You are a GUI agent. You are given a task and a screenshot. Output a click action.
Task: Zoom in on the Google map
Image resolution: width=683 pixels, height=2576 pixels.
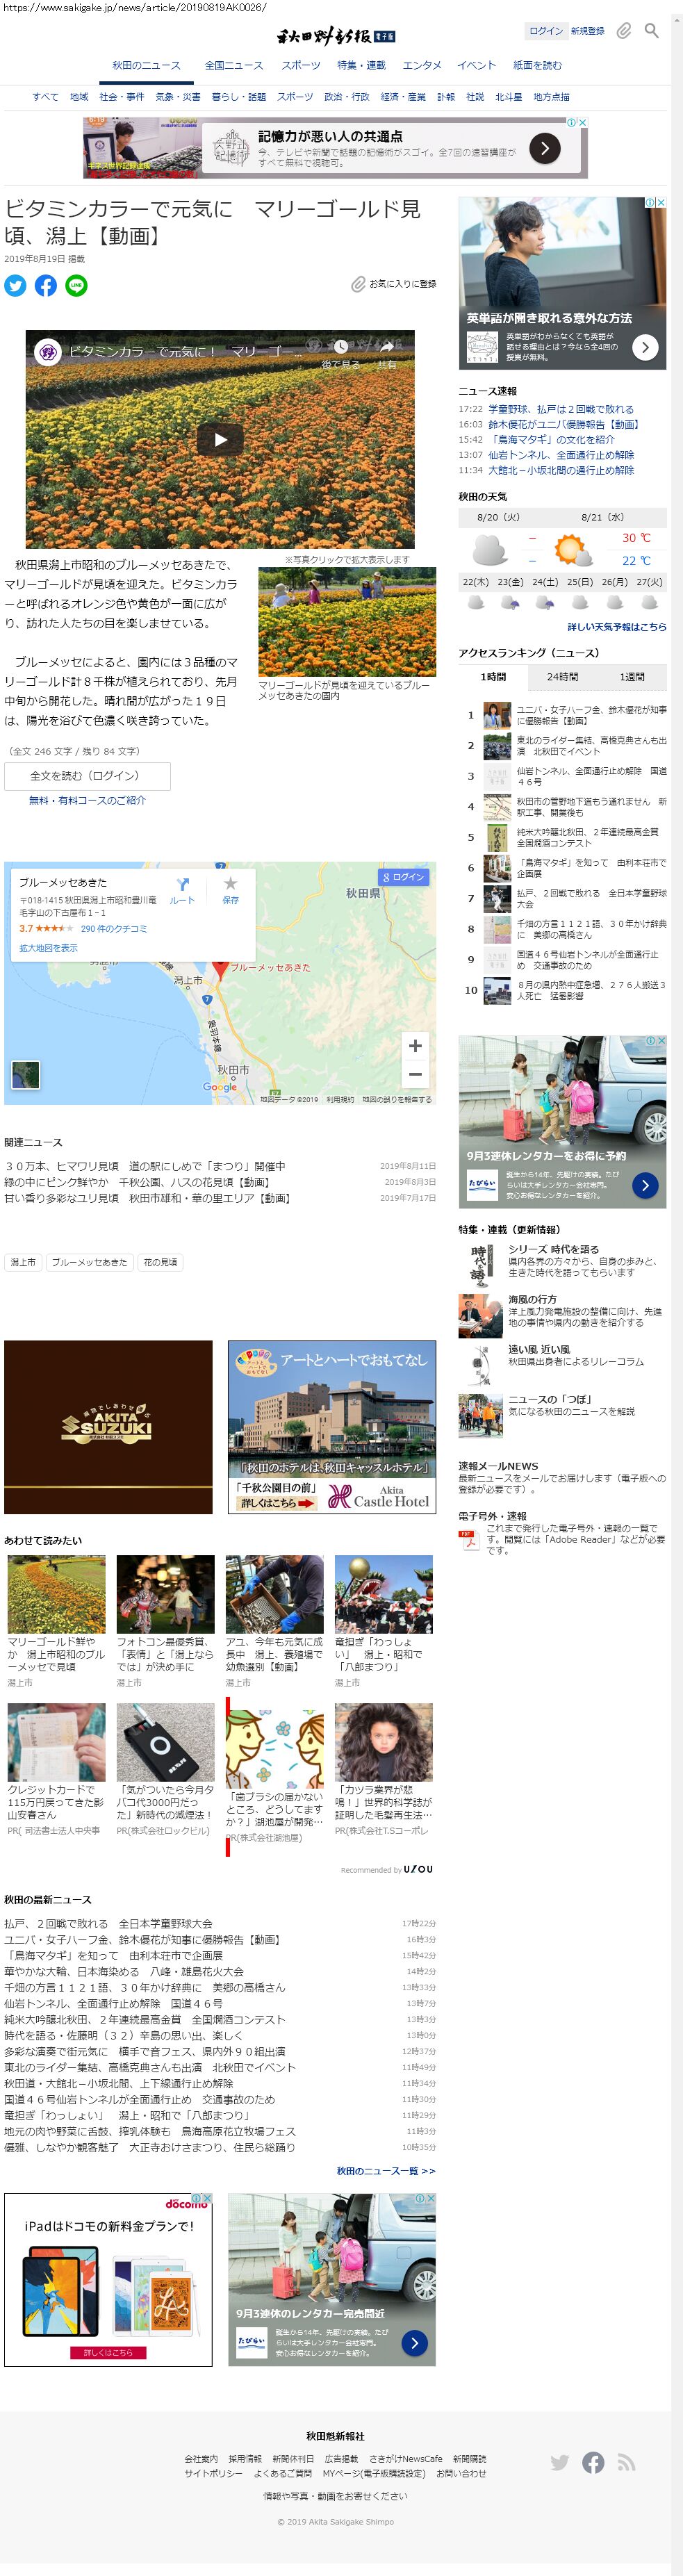[415, 1045]
